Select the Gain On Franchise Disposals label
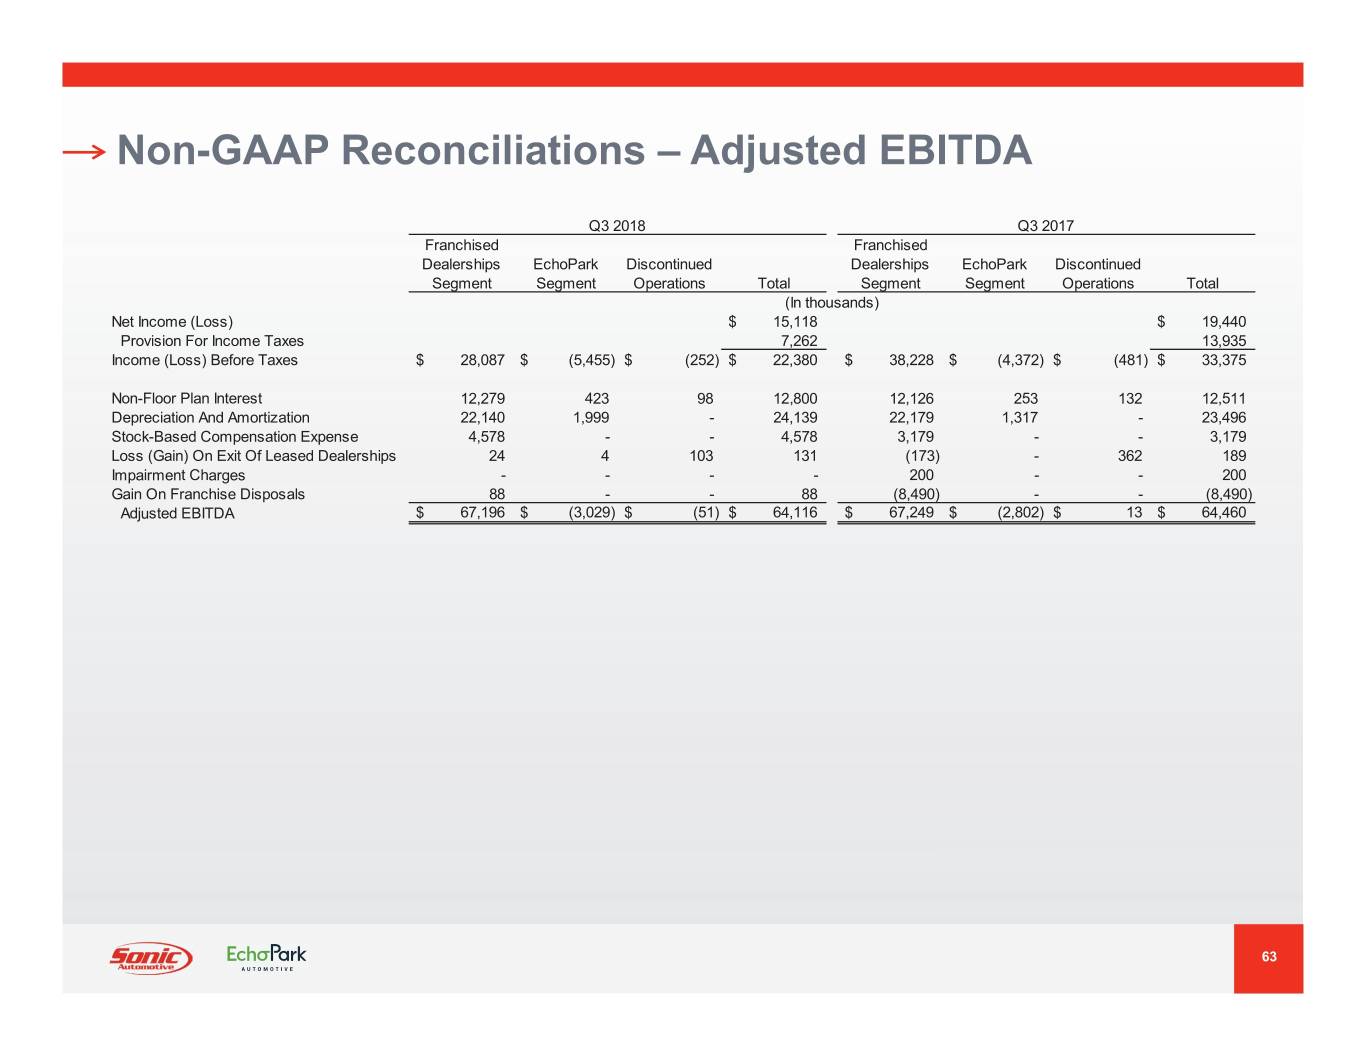The height and width of the screenshot is (1055, 1365). (x=208, y=494)
